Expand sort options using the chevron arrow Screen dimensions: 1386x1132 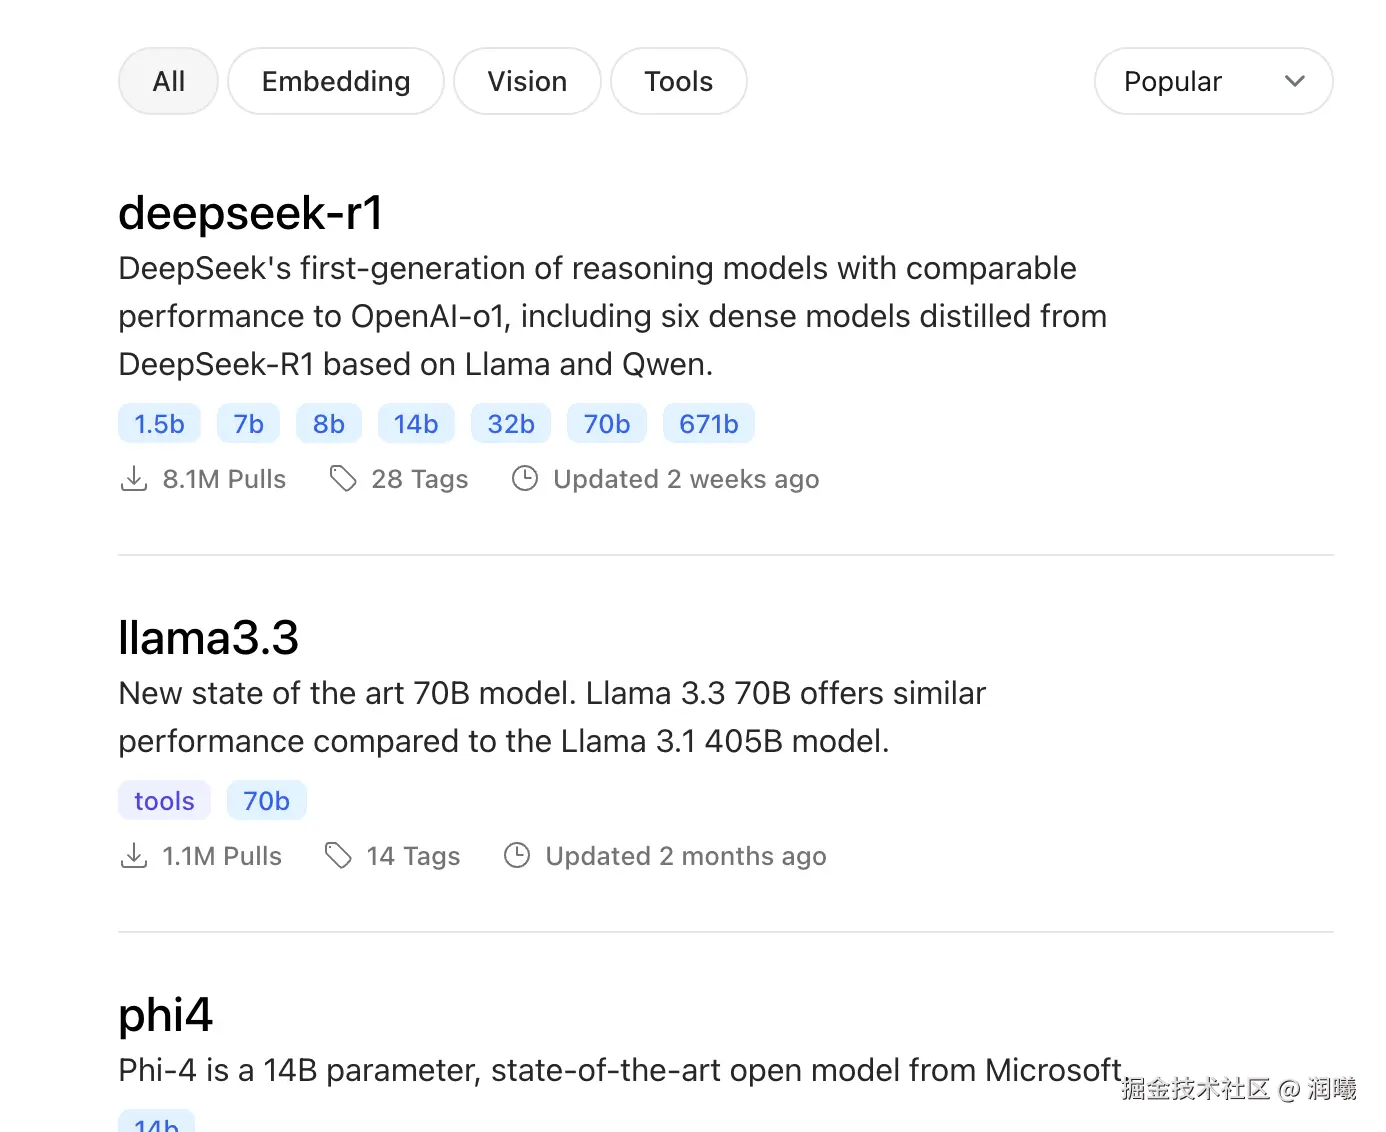point(1295,81)
